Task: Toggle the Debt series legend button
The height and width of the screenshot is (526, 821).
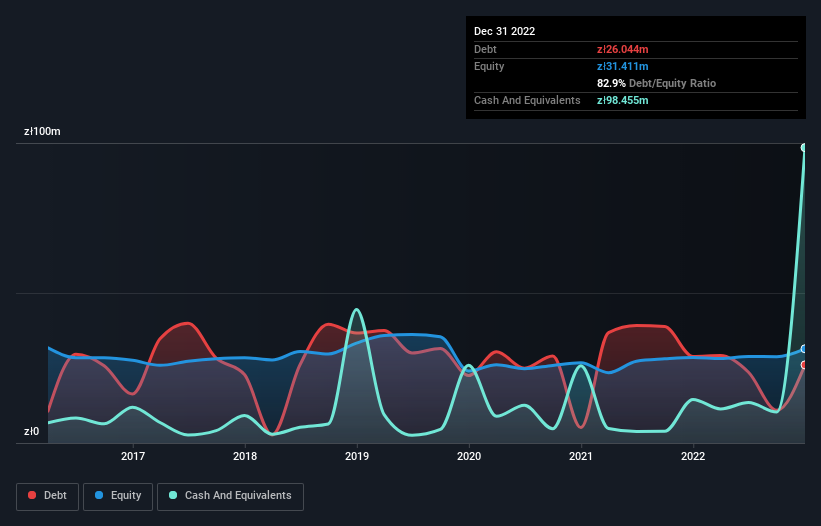Action: (x=48, y=496)
